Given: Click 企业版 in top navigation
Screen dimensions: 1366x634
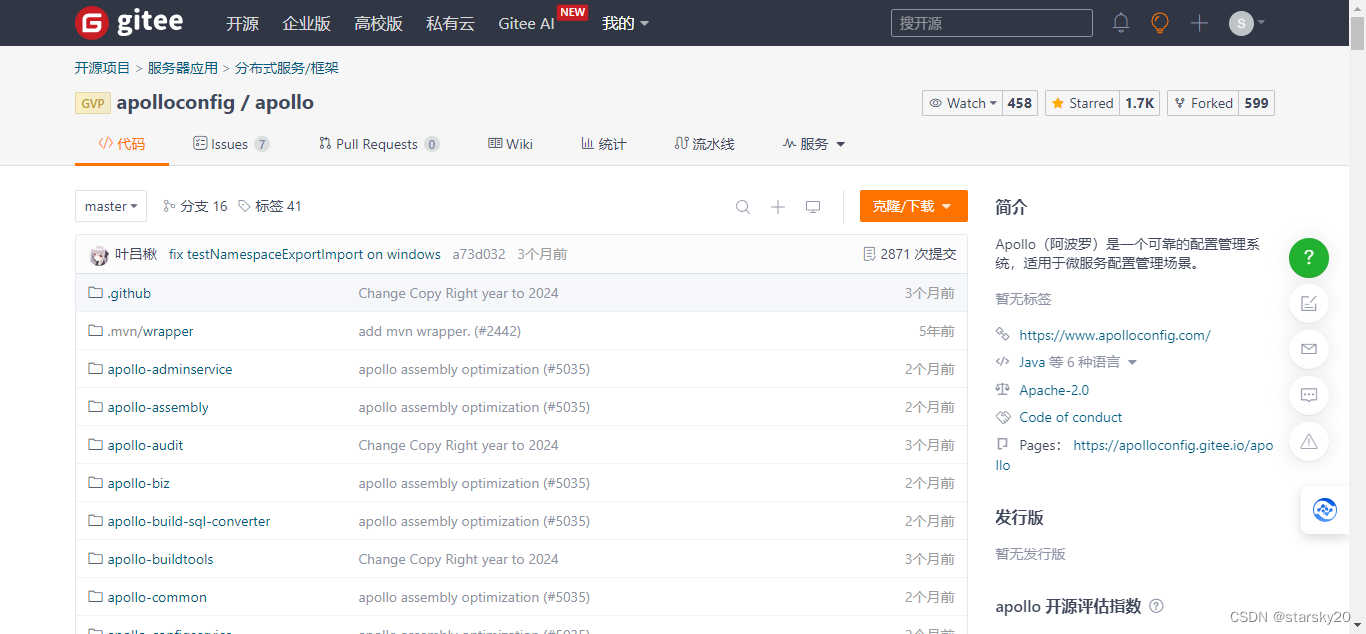Looking at the screenshot, I should [307, 23].
